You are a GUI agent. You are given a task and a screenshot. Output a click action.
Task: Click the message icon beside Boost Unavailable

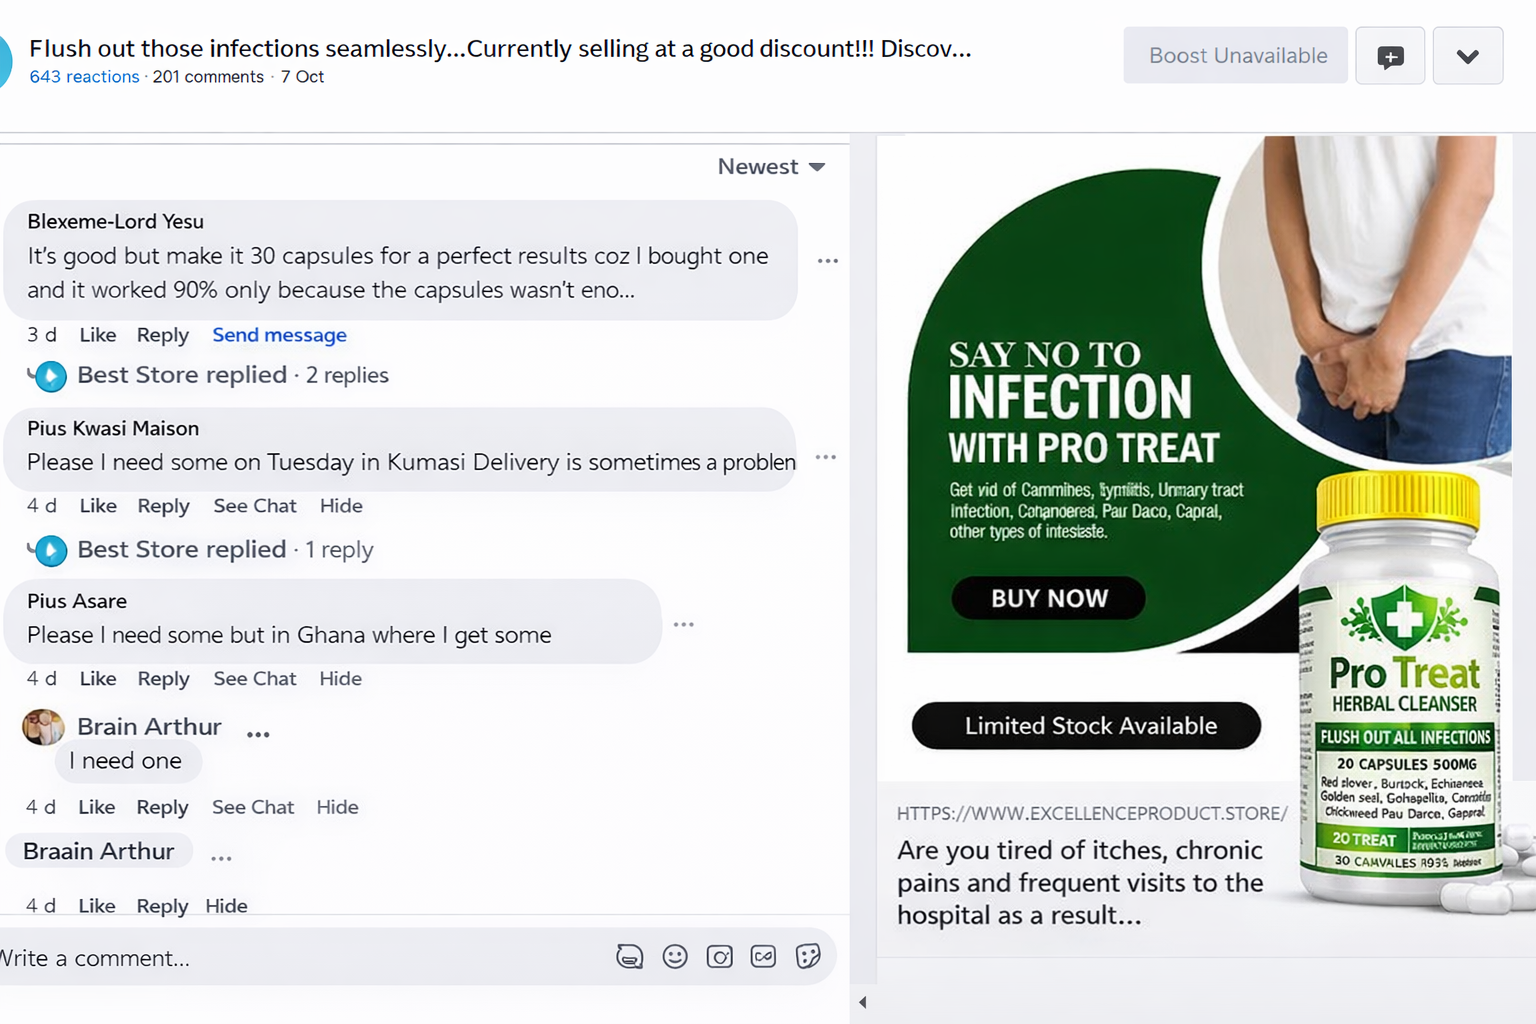tap(1389, 56)
